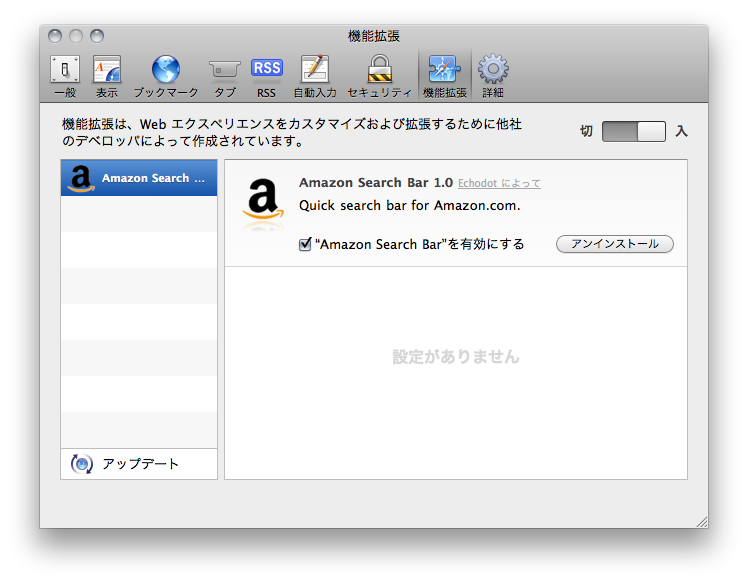Screen dimensions: 748x583
Task: Open the Echodot によって developer link
Action: coord(499,183)
